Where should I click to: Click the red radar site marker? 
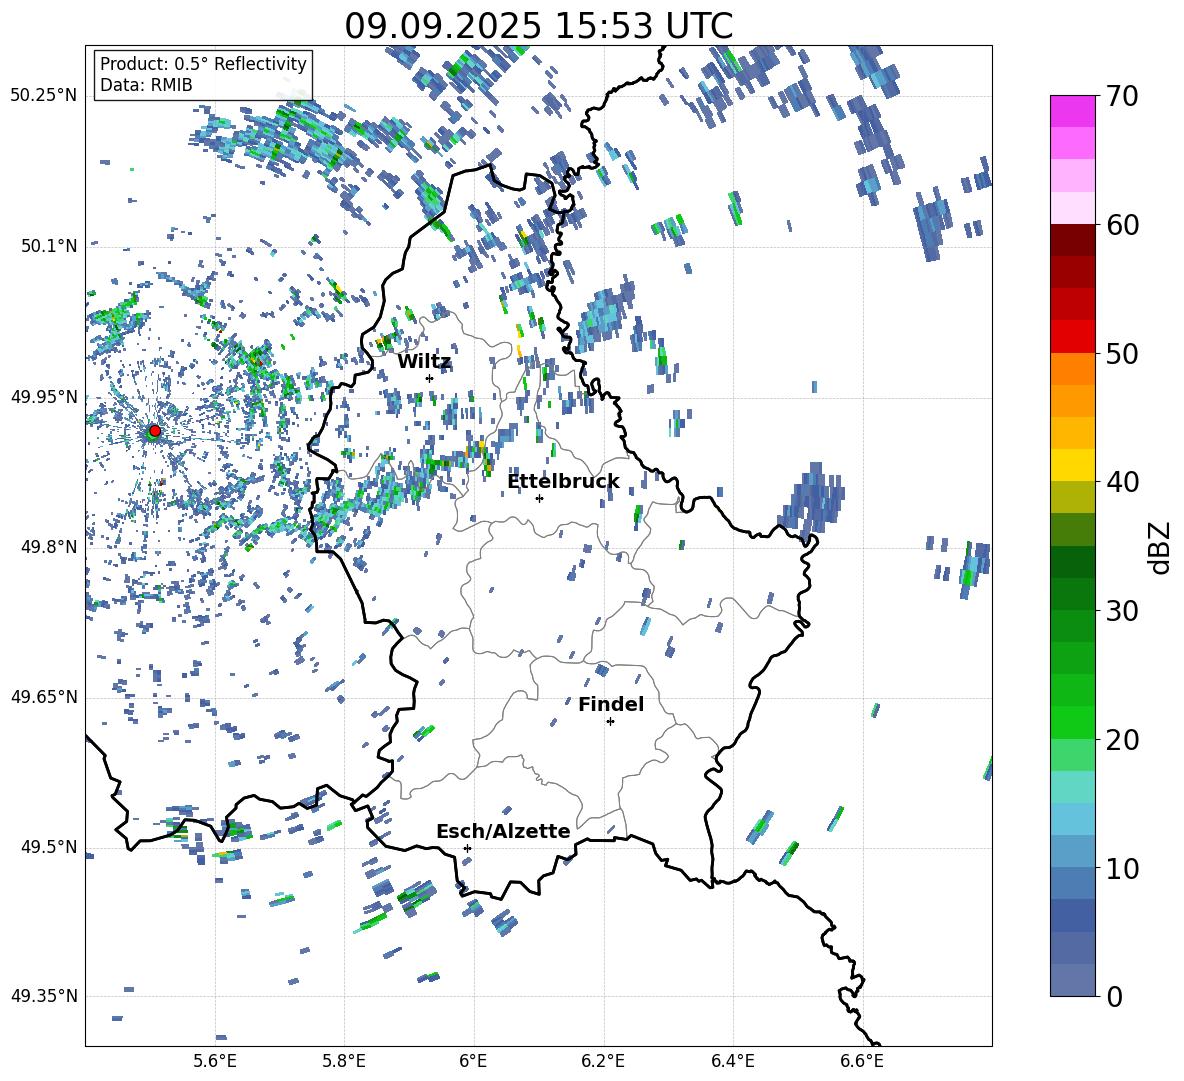coord(155,430)
